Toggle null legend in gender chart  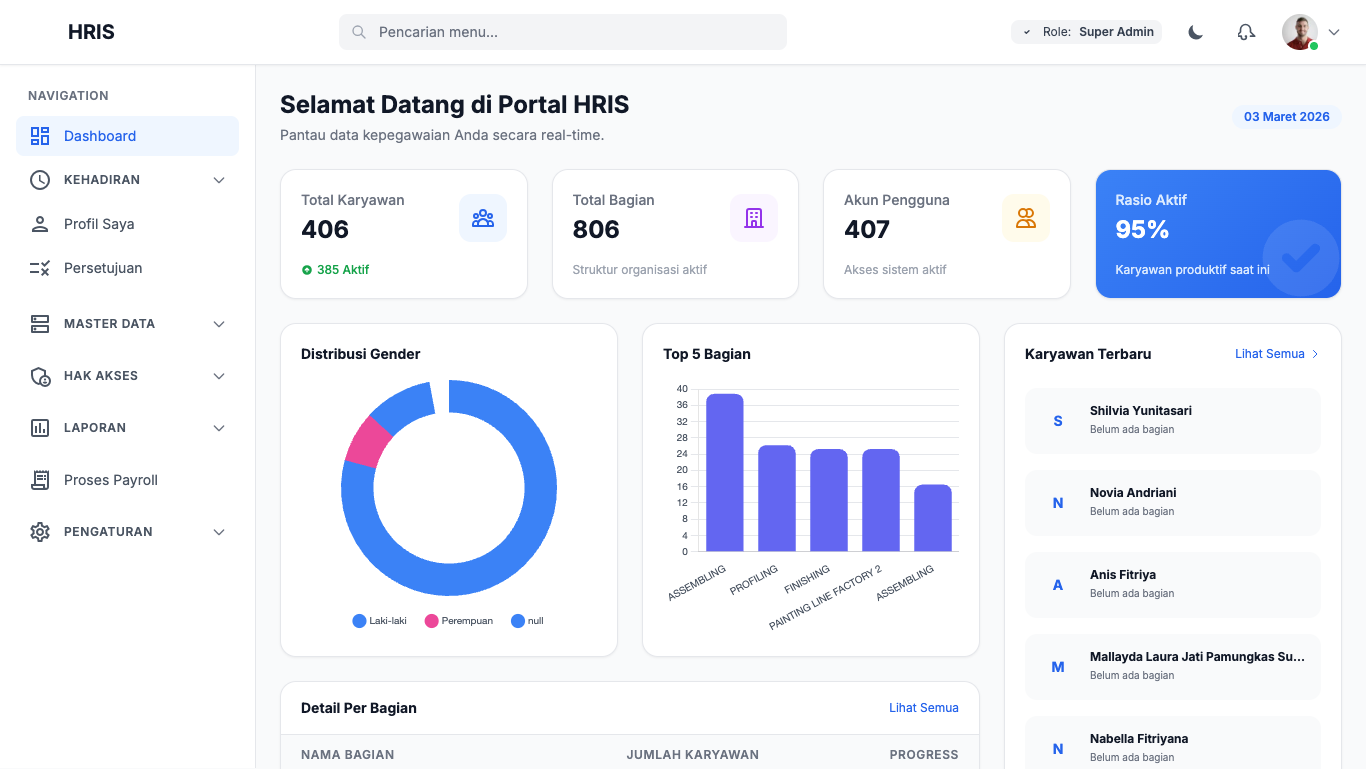click(x=527, y=621)
